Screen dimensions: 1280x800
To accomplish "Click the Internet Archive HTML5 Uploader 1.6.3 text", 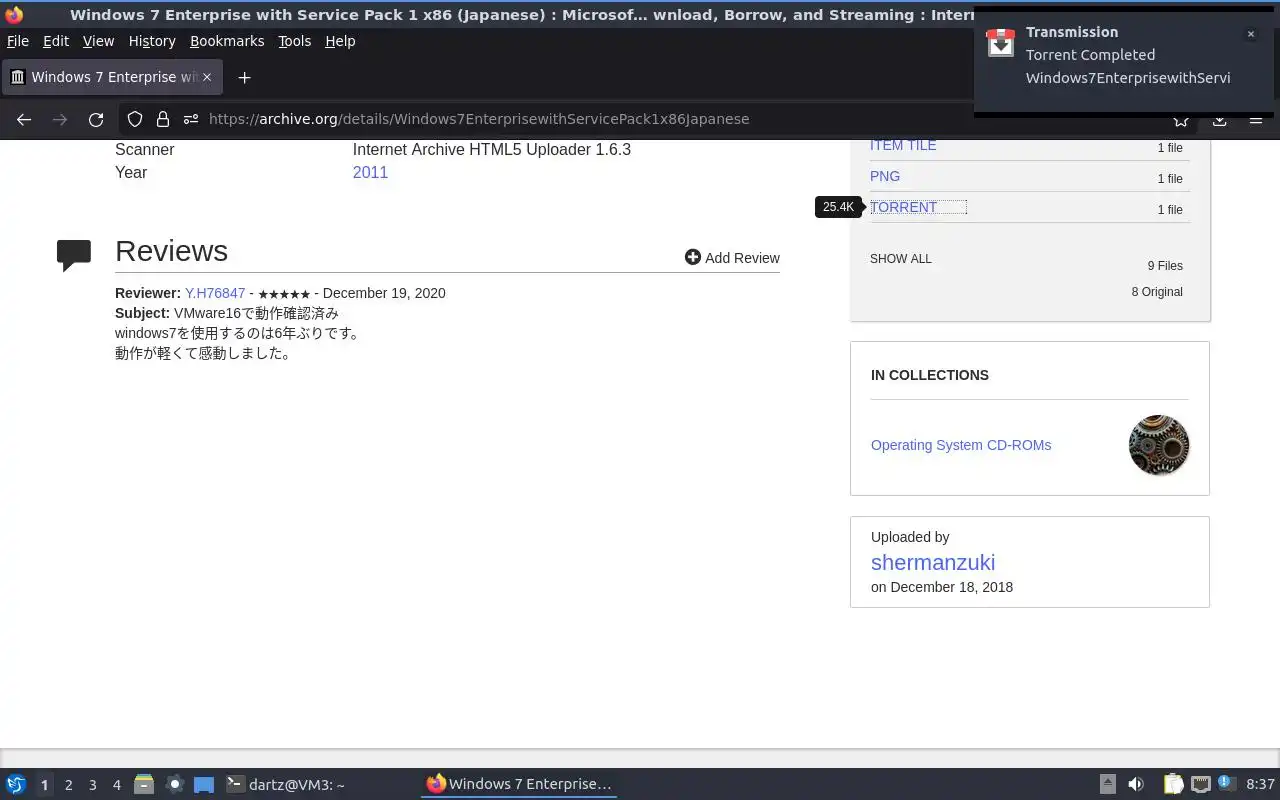I will pyautogui.click(x=492, y=149).
